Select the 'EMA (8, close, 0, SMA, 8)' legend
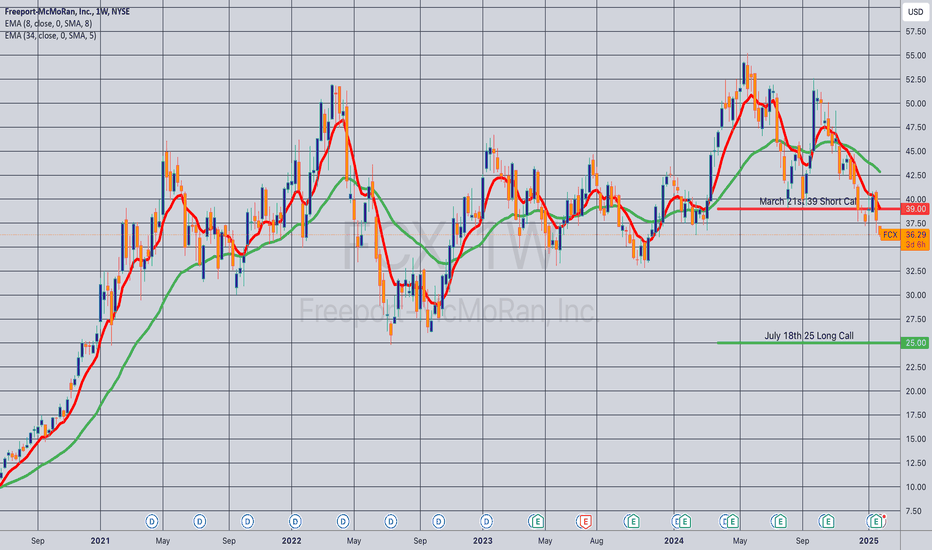932x550 pixels. pos(48,23)
